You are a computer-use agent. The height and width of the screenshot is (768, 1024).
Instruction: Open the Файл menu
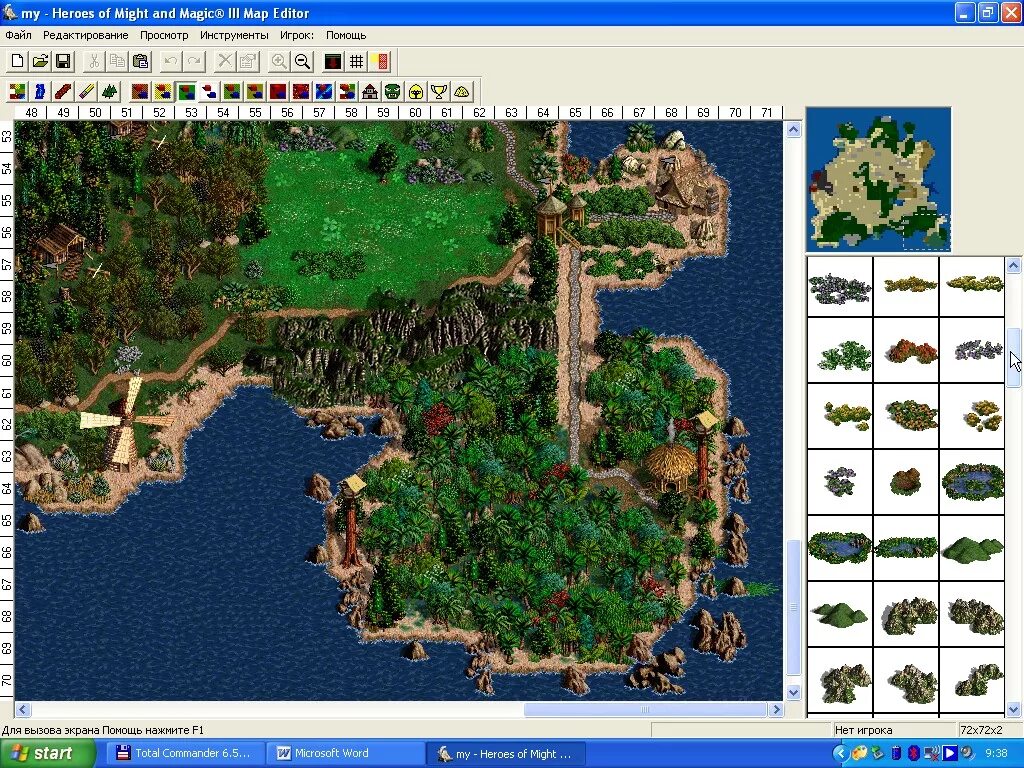(18, 35)
